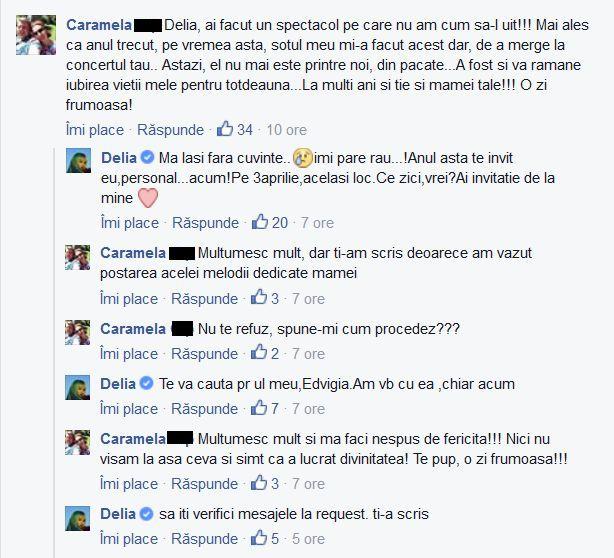Click 'Răspunde' under Delia's invitation reply
Screen dimensions: 614x558
pos(205,223)
